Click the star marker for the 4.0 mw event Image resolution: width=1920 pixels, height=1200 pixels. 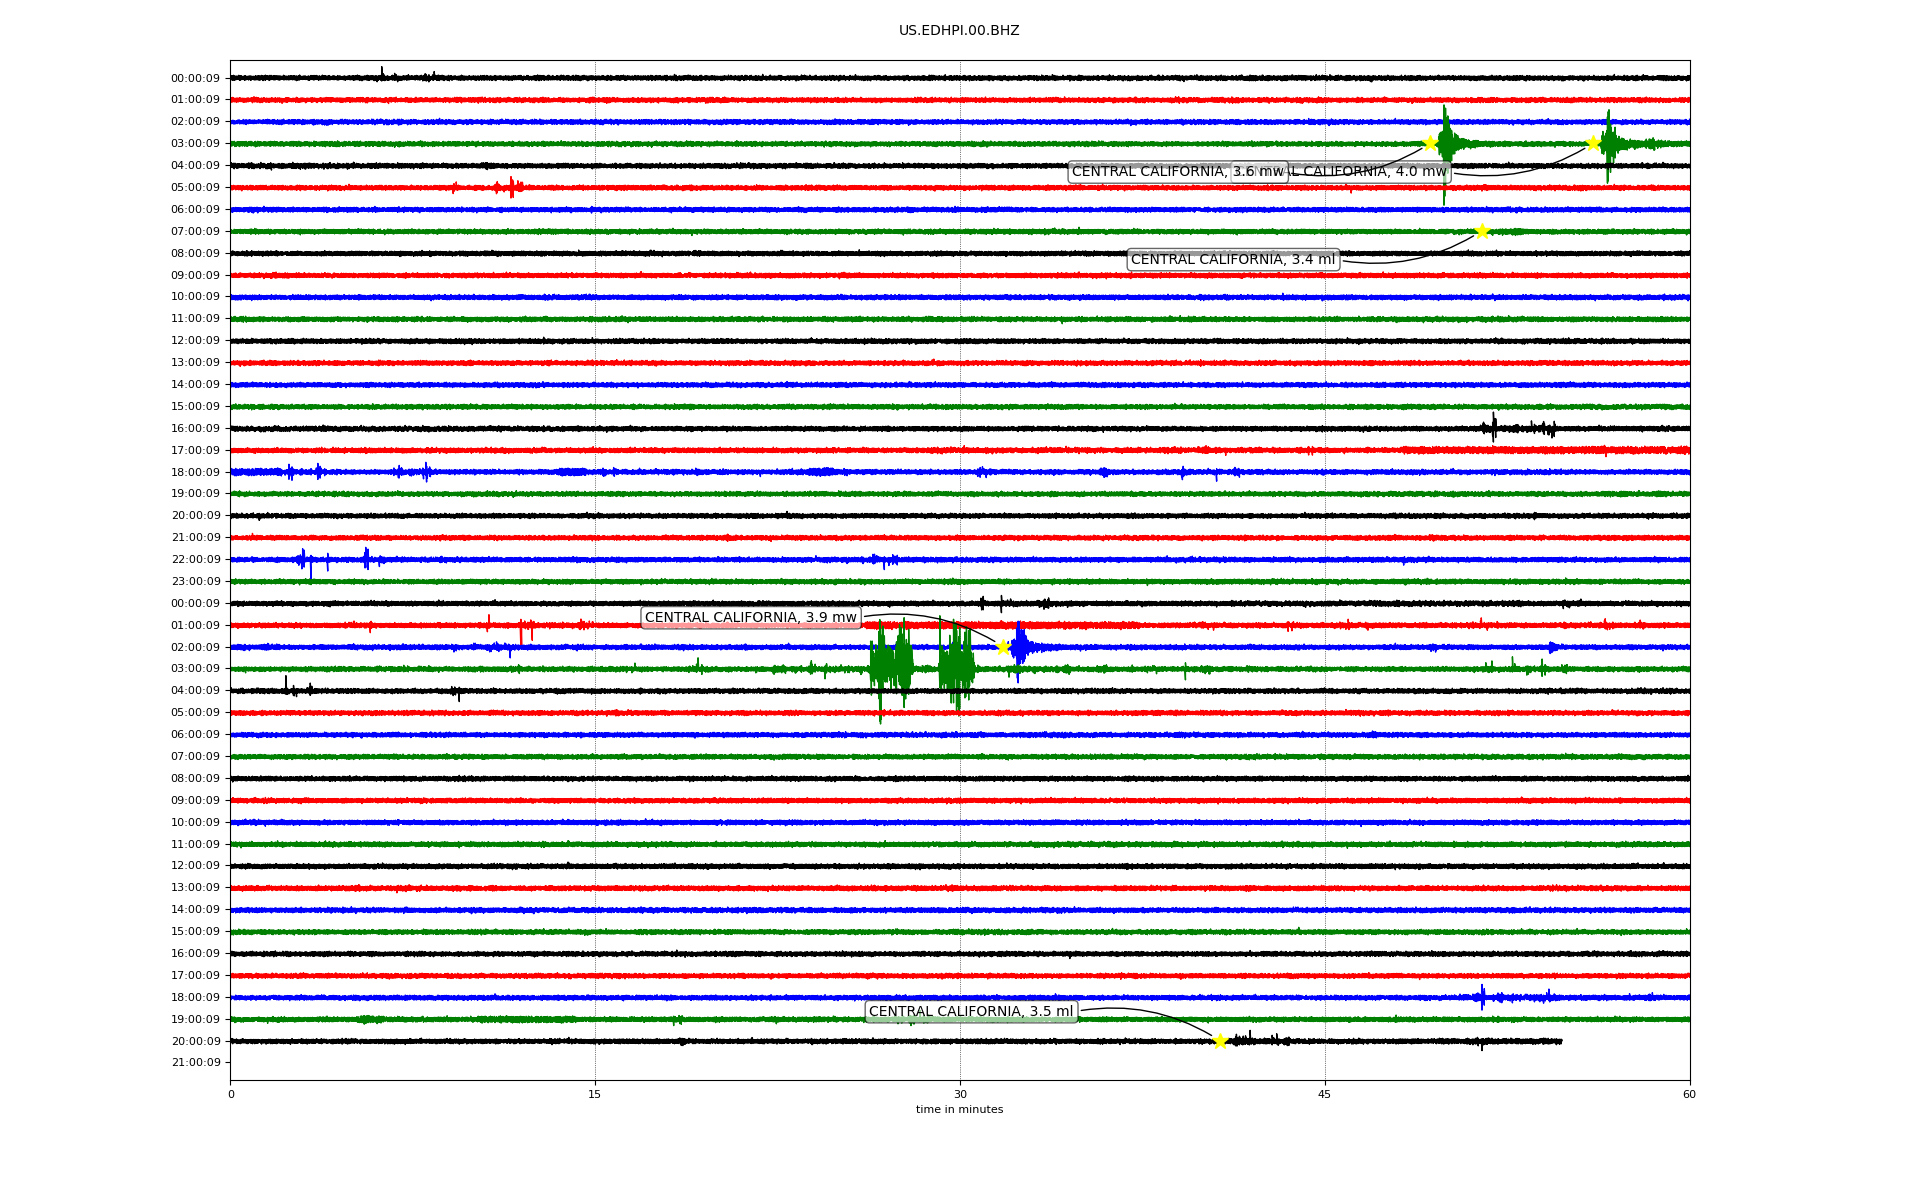[1593, 143]
